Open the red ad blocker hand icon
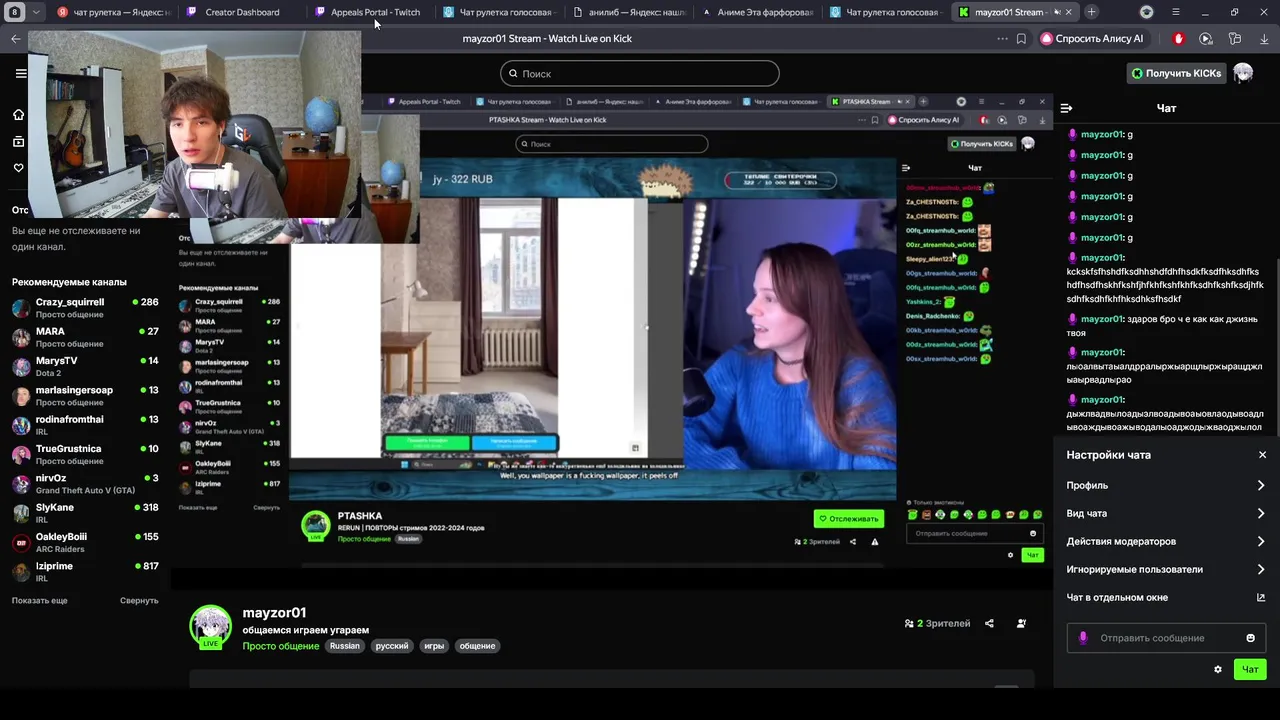1280x720 pixels. (1178, 39)
